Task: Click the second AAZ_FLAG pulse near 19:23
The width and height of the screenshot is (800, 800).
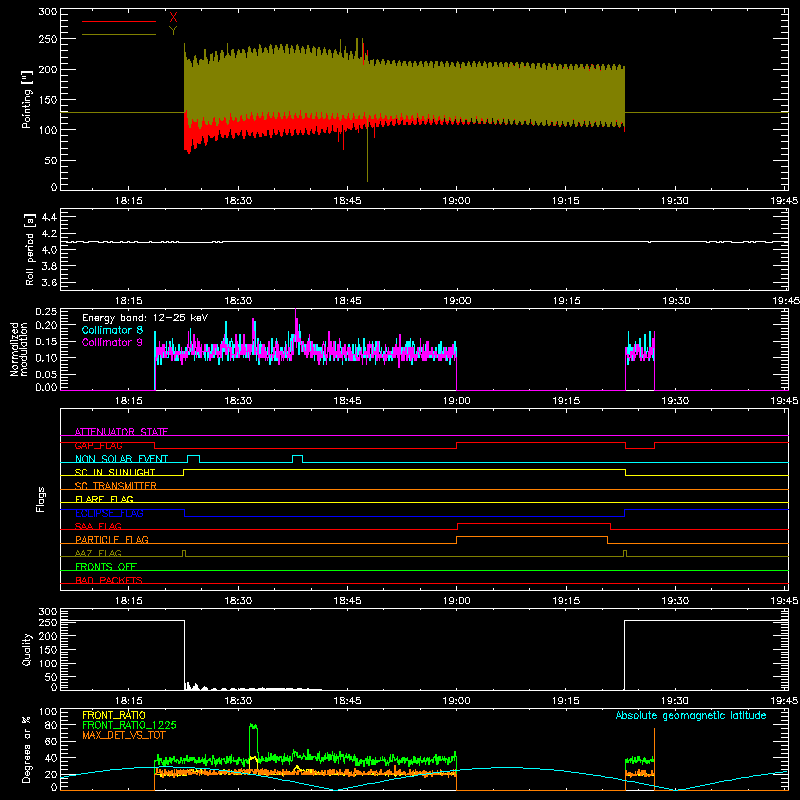Action: [x=625, y=553]
